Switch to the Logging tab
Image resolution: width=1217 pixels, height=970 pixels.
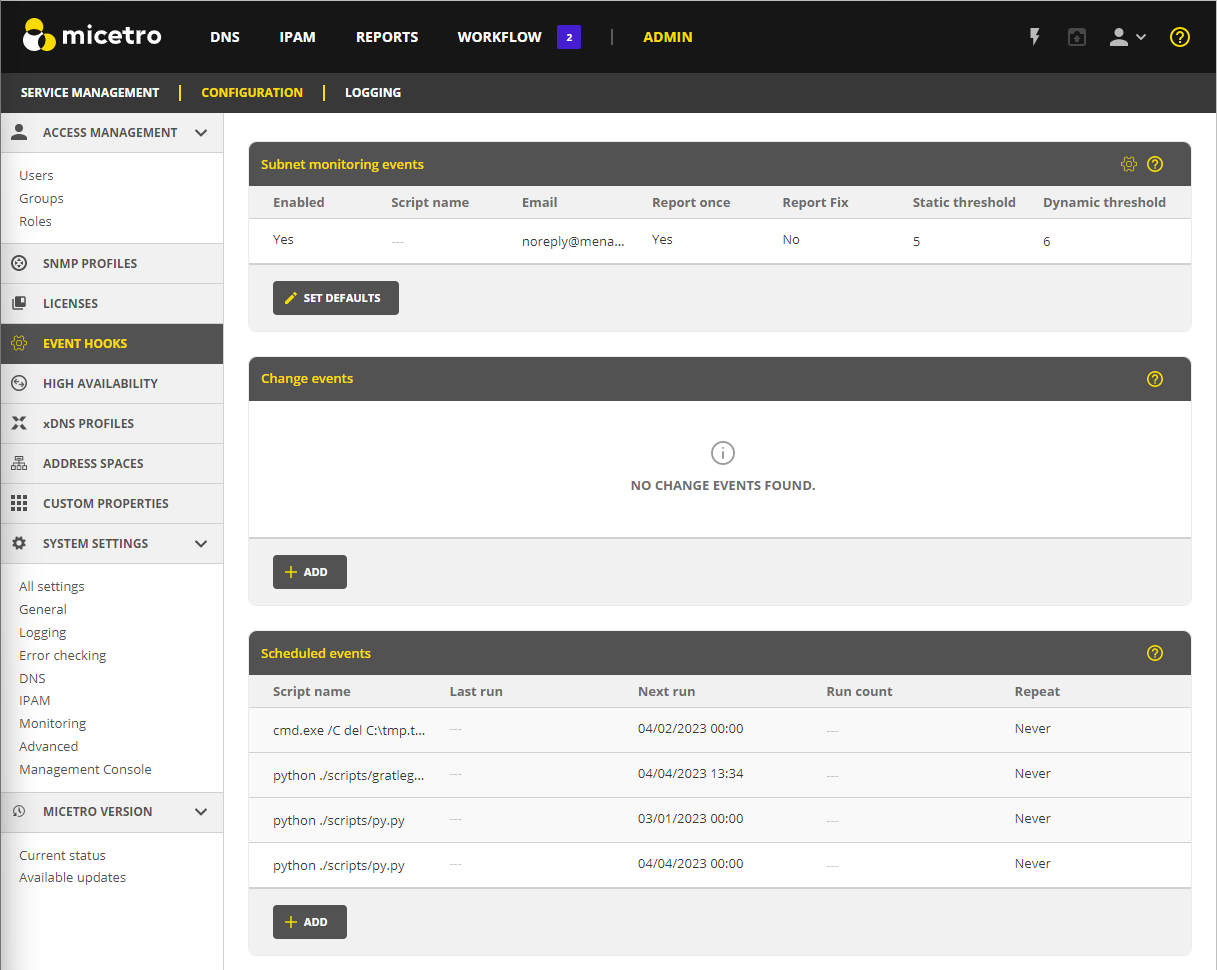[x=373, y=92]
